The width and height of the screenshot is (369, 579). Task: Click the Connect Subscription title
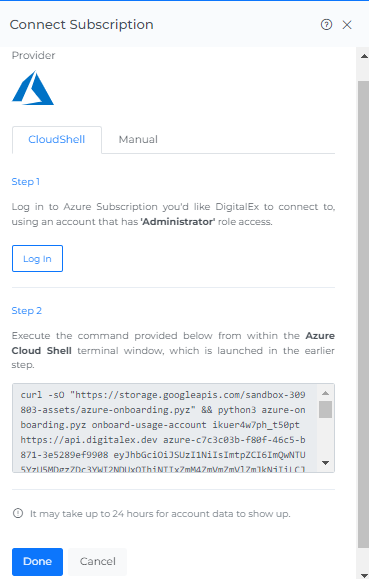pyautogui.click(x=82, y=25)
